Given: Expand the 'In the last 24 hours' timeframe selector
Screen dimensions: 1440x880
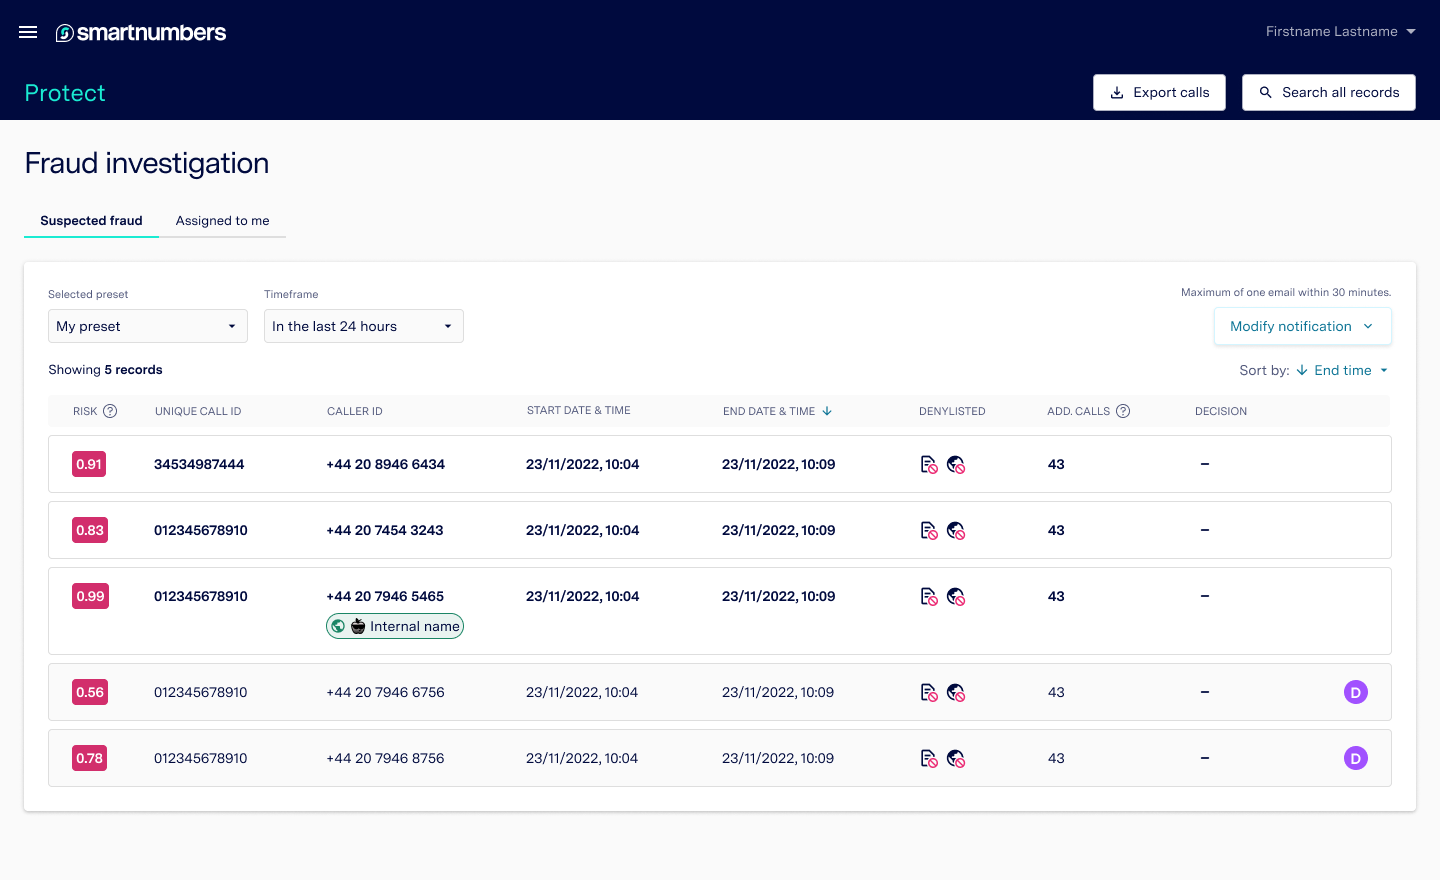Looking at the screenshot, I should 363,325.
